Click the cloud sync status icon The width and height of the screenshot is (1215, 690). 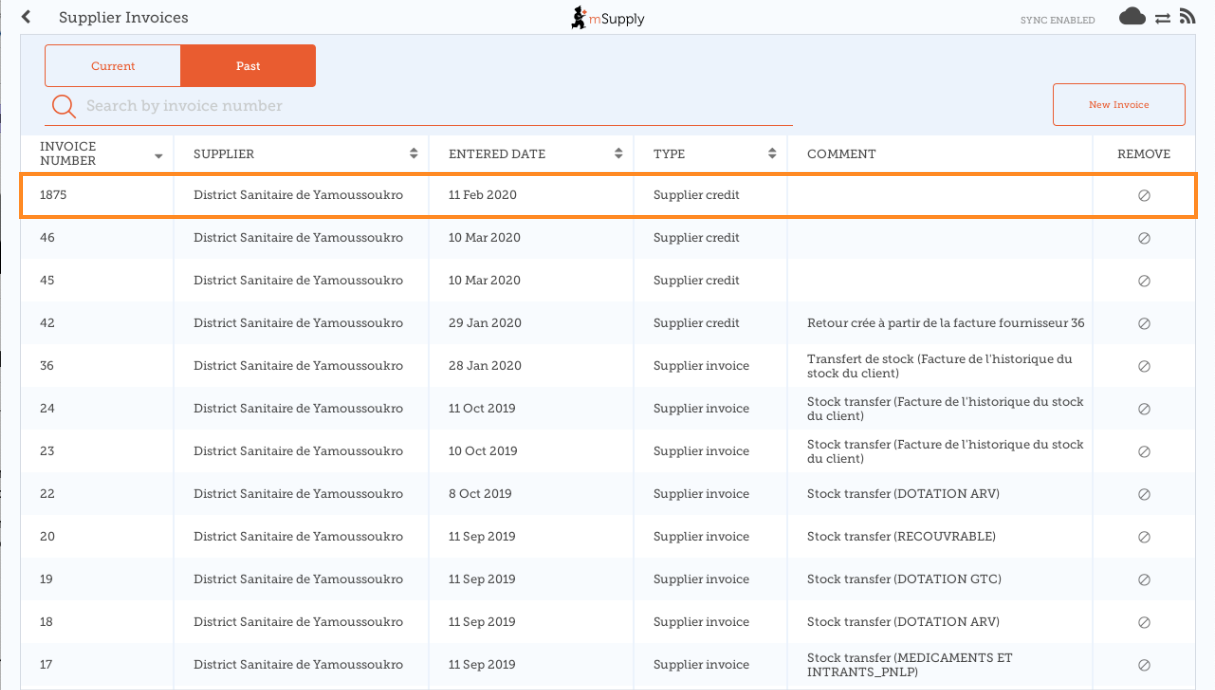tap(1131, 17)
